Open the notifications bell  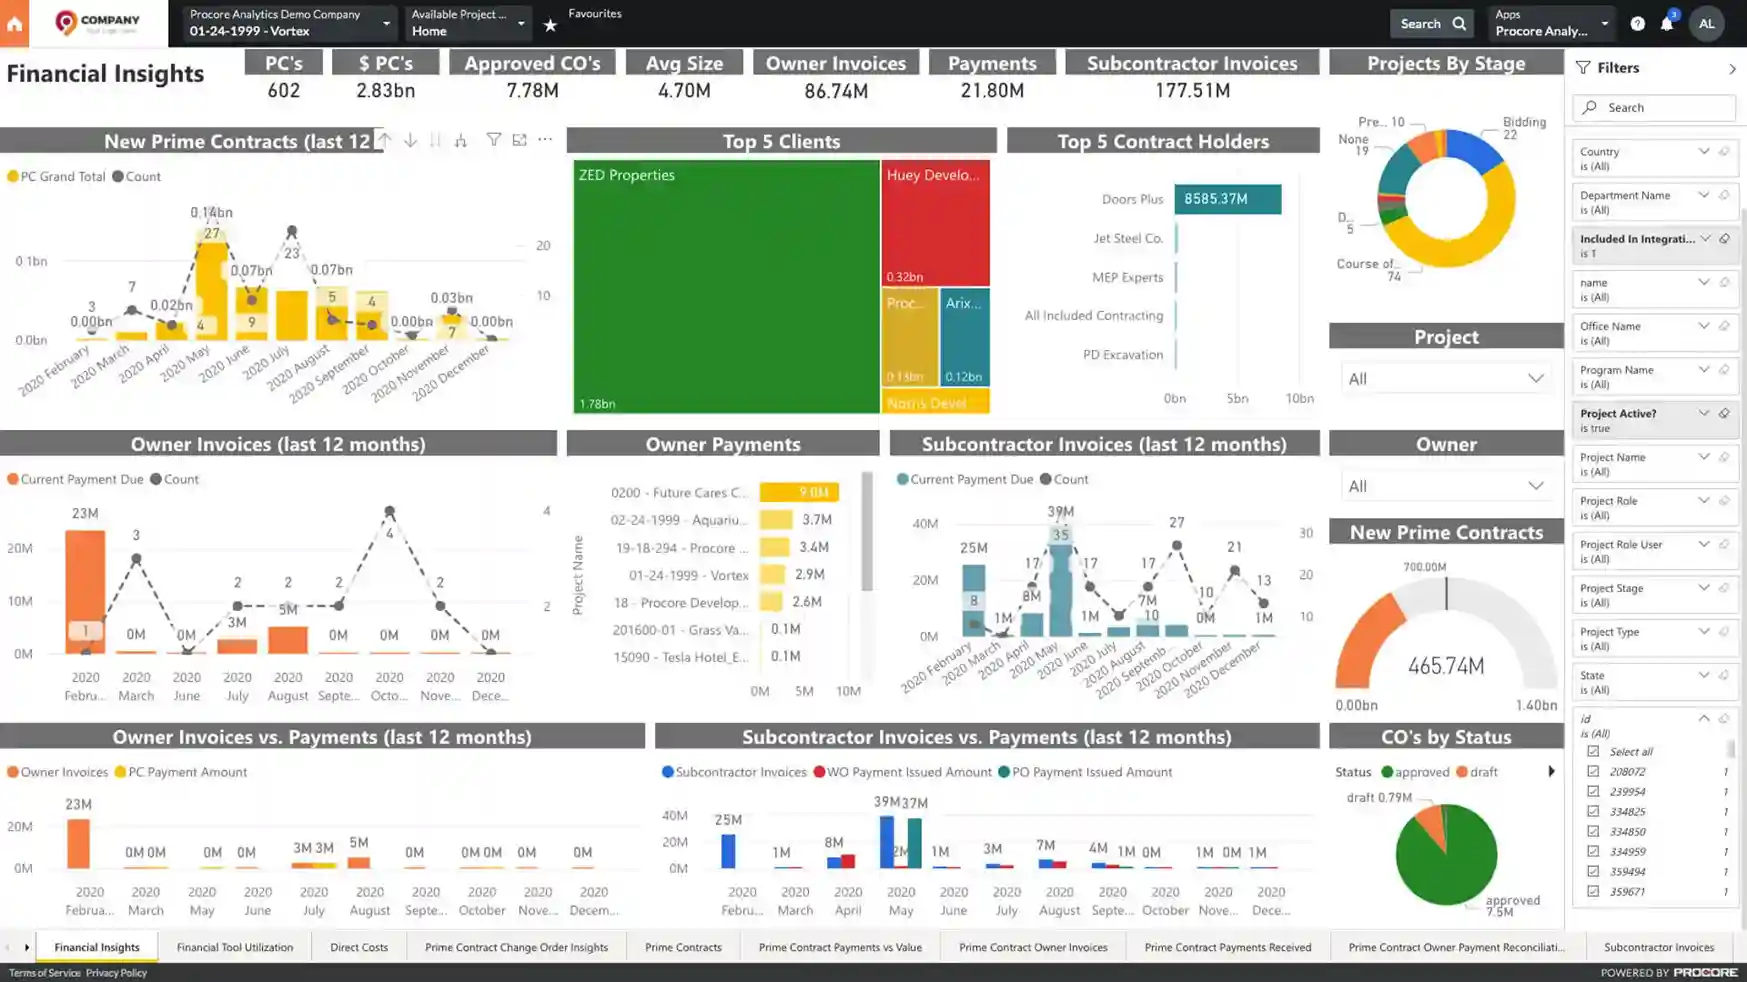coord(1667,24)
